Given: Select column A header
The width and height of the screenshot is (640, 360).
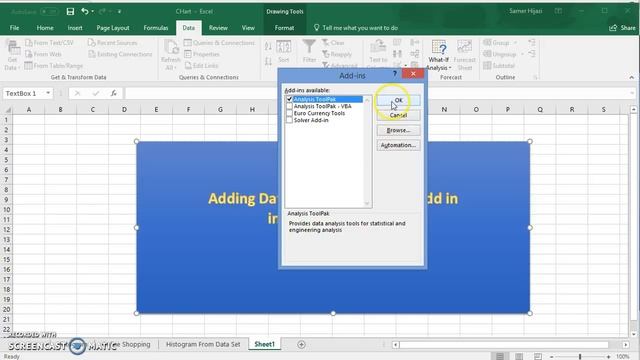Looking at the screenshot, I should click(x=29, y=109).
